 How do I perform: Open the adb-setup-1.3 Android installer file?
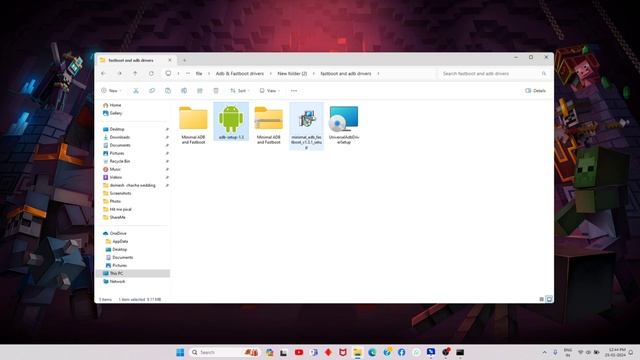point(231,122)
